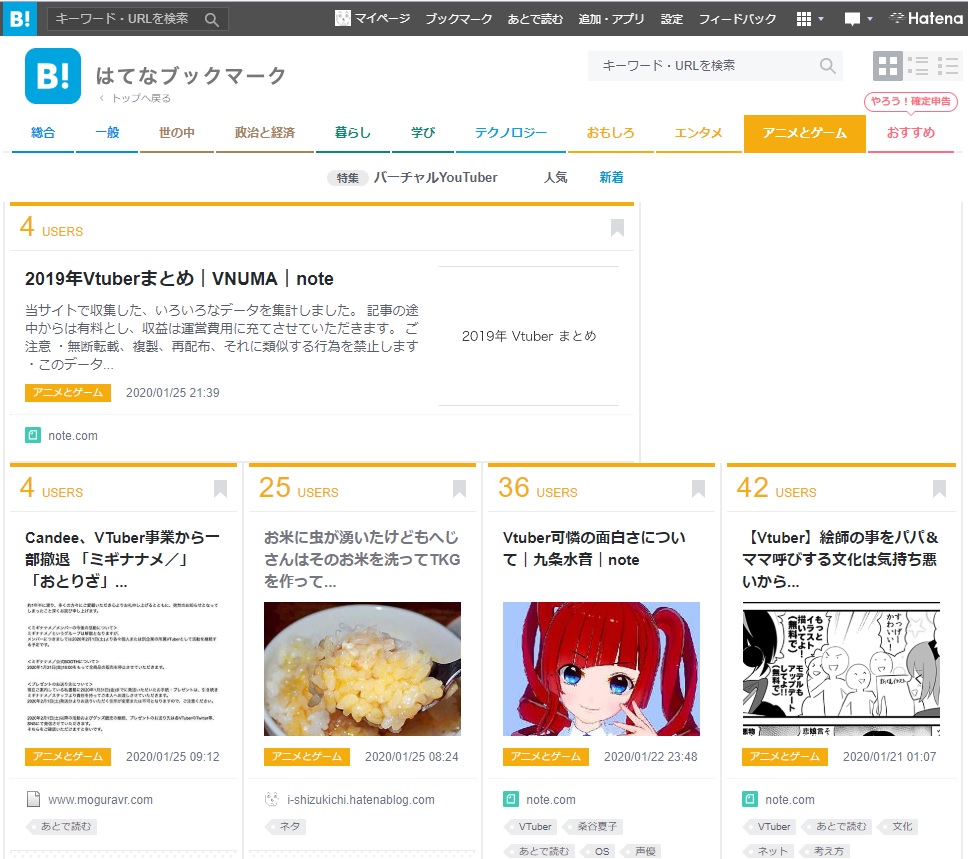Screen dimensions: 968x859
Task: Open the manga panel thumbnail image
Action: 841,669
